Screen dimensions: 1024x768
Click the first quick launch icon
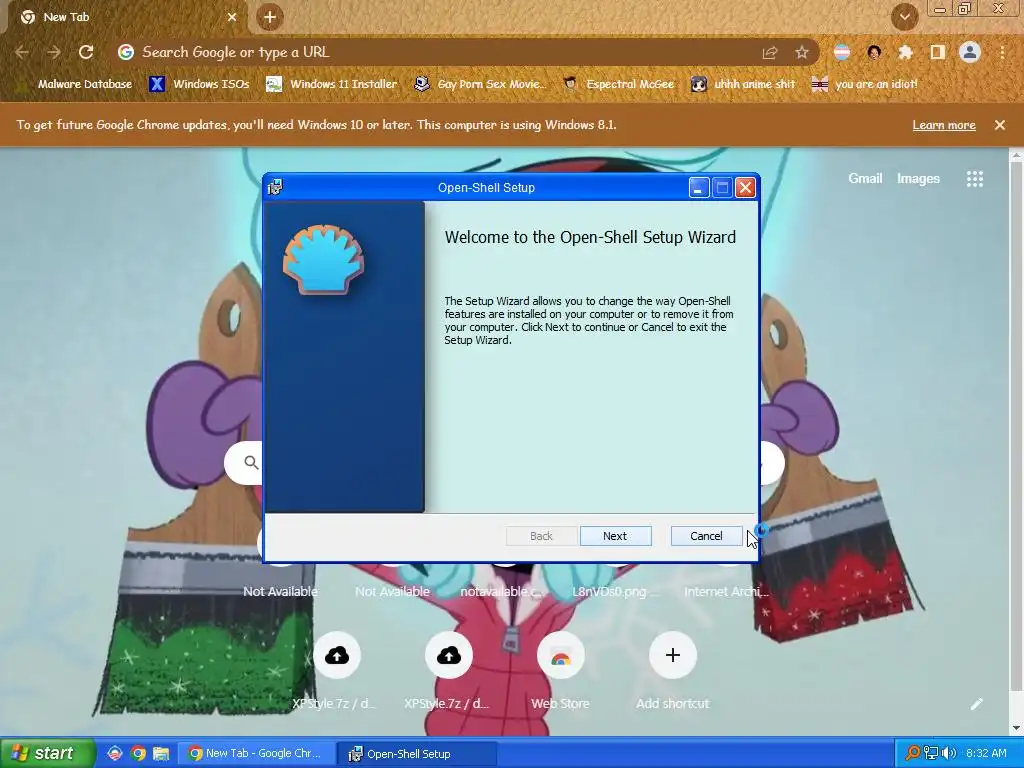[x=115, y=753]
